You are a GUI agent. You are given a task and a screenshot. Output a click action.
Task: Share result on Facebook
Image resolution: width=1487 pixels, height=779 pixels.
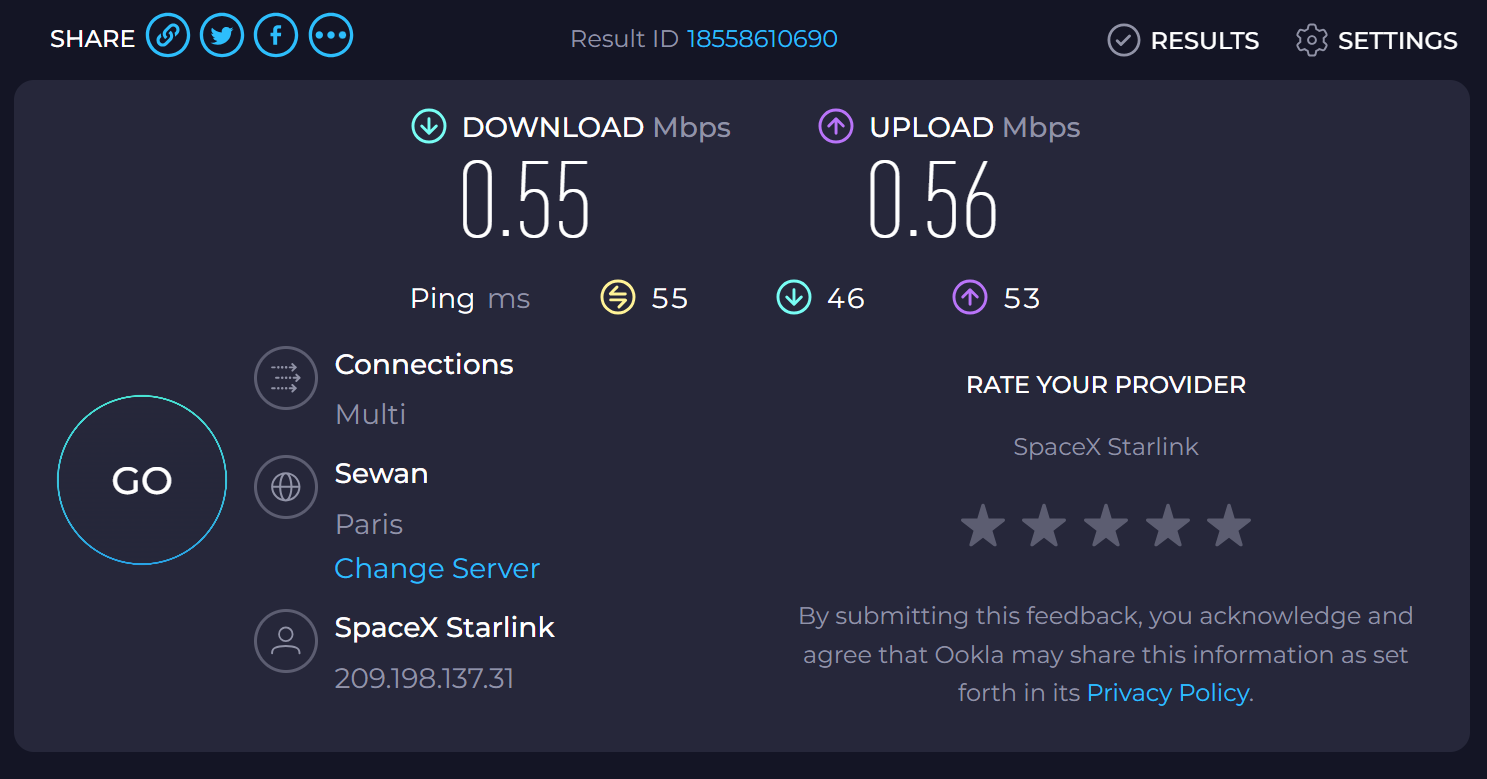276,37
